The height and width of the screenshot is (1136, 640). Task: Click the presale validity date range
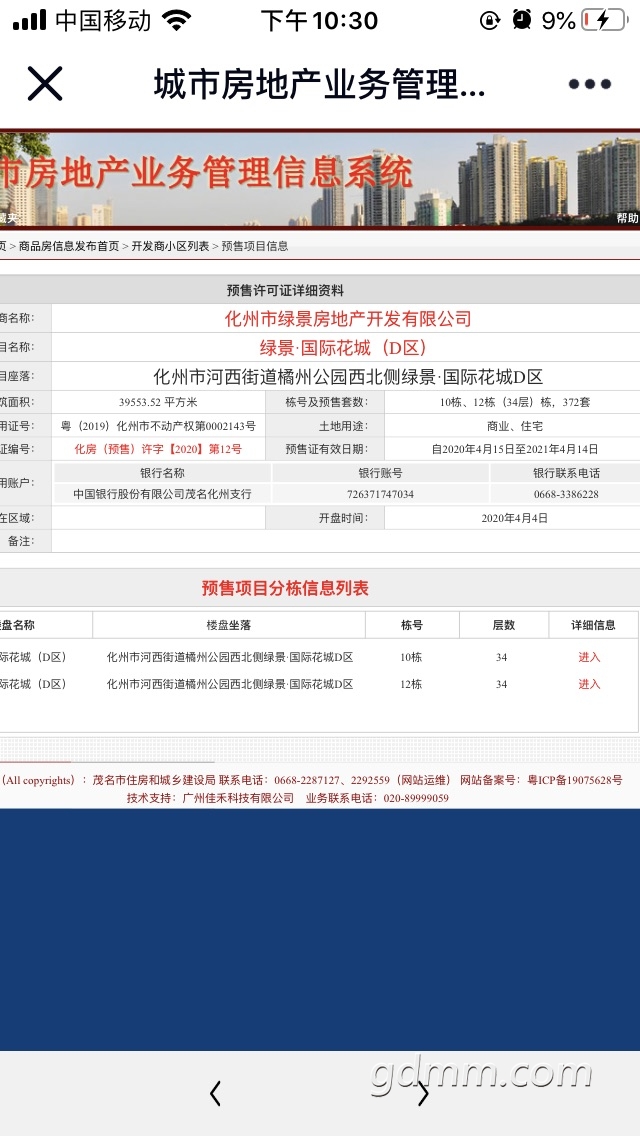(515, 449)
